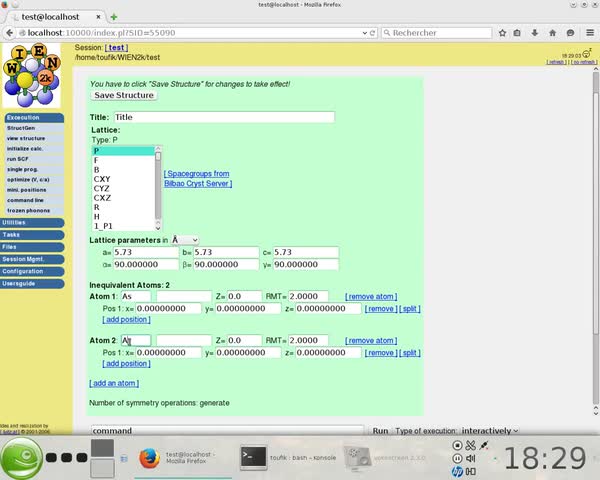Image resolution: width=600 pixels, height=480 pixels.
Task: Click the Atom 1 RMT field
Action: (308, 296)
